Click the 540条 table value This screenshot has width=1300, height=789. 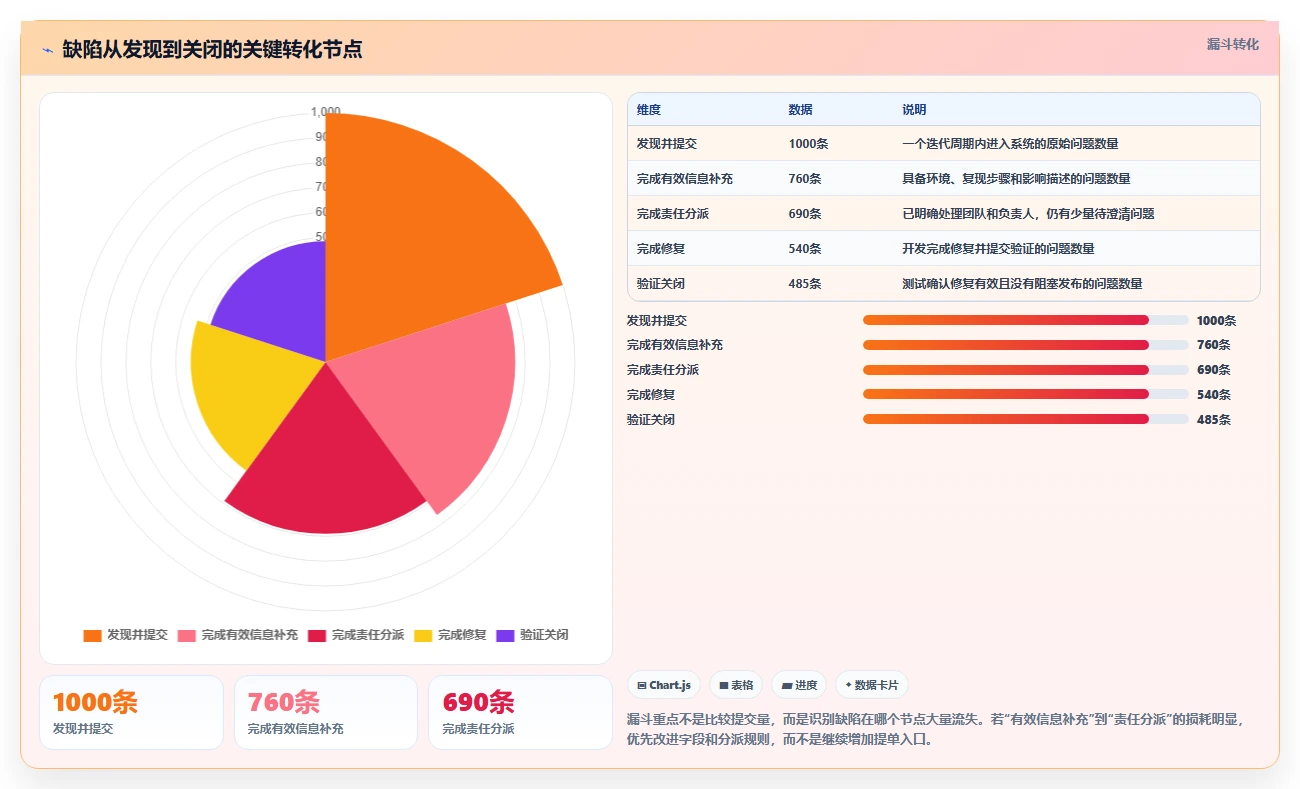tap(805, 249)
